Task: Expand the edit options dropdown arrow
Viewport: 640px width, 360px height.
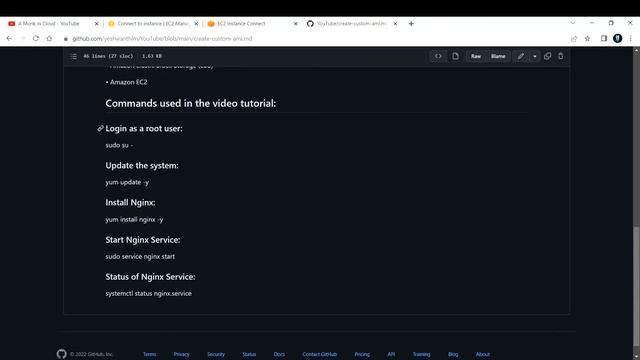Action: pyautogui.click(x=535, y=56)
